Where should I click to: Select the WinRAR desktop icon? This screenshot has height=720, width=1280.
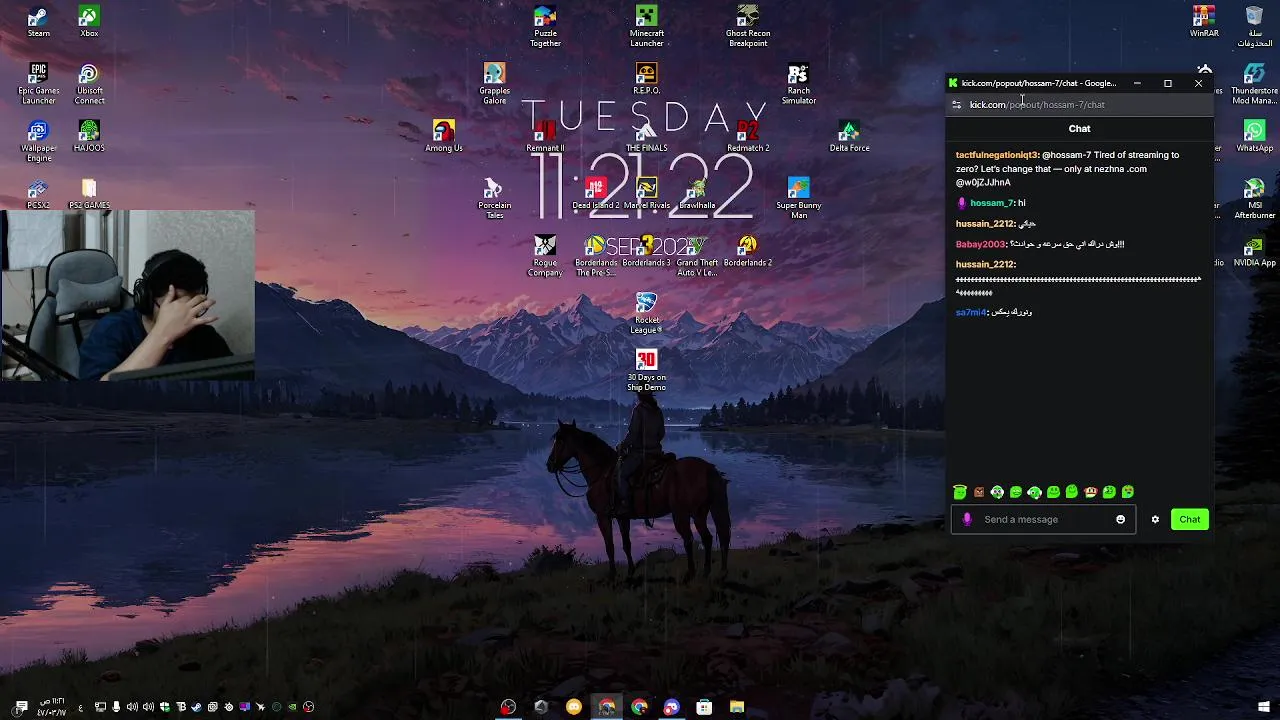click(1203, 22)
